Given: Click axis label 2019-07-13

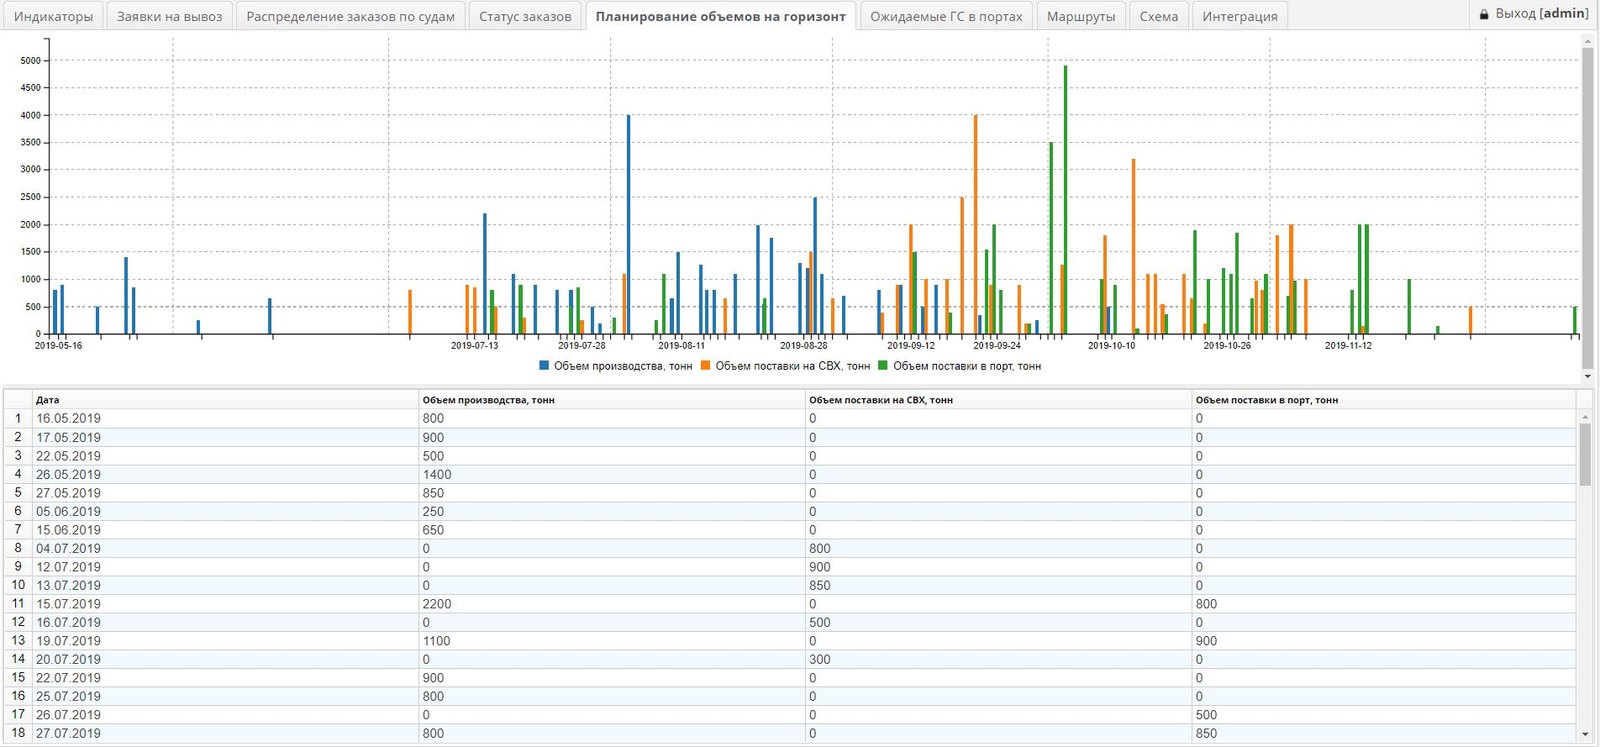Looking at the screenshot, I should coord(475,346).
